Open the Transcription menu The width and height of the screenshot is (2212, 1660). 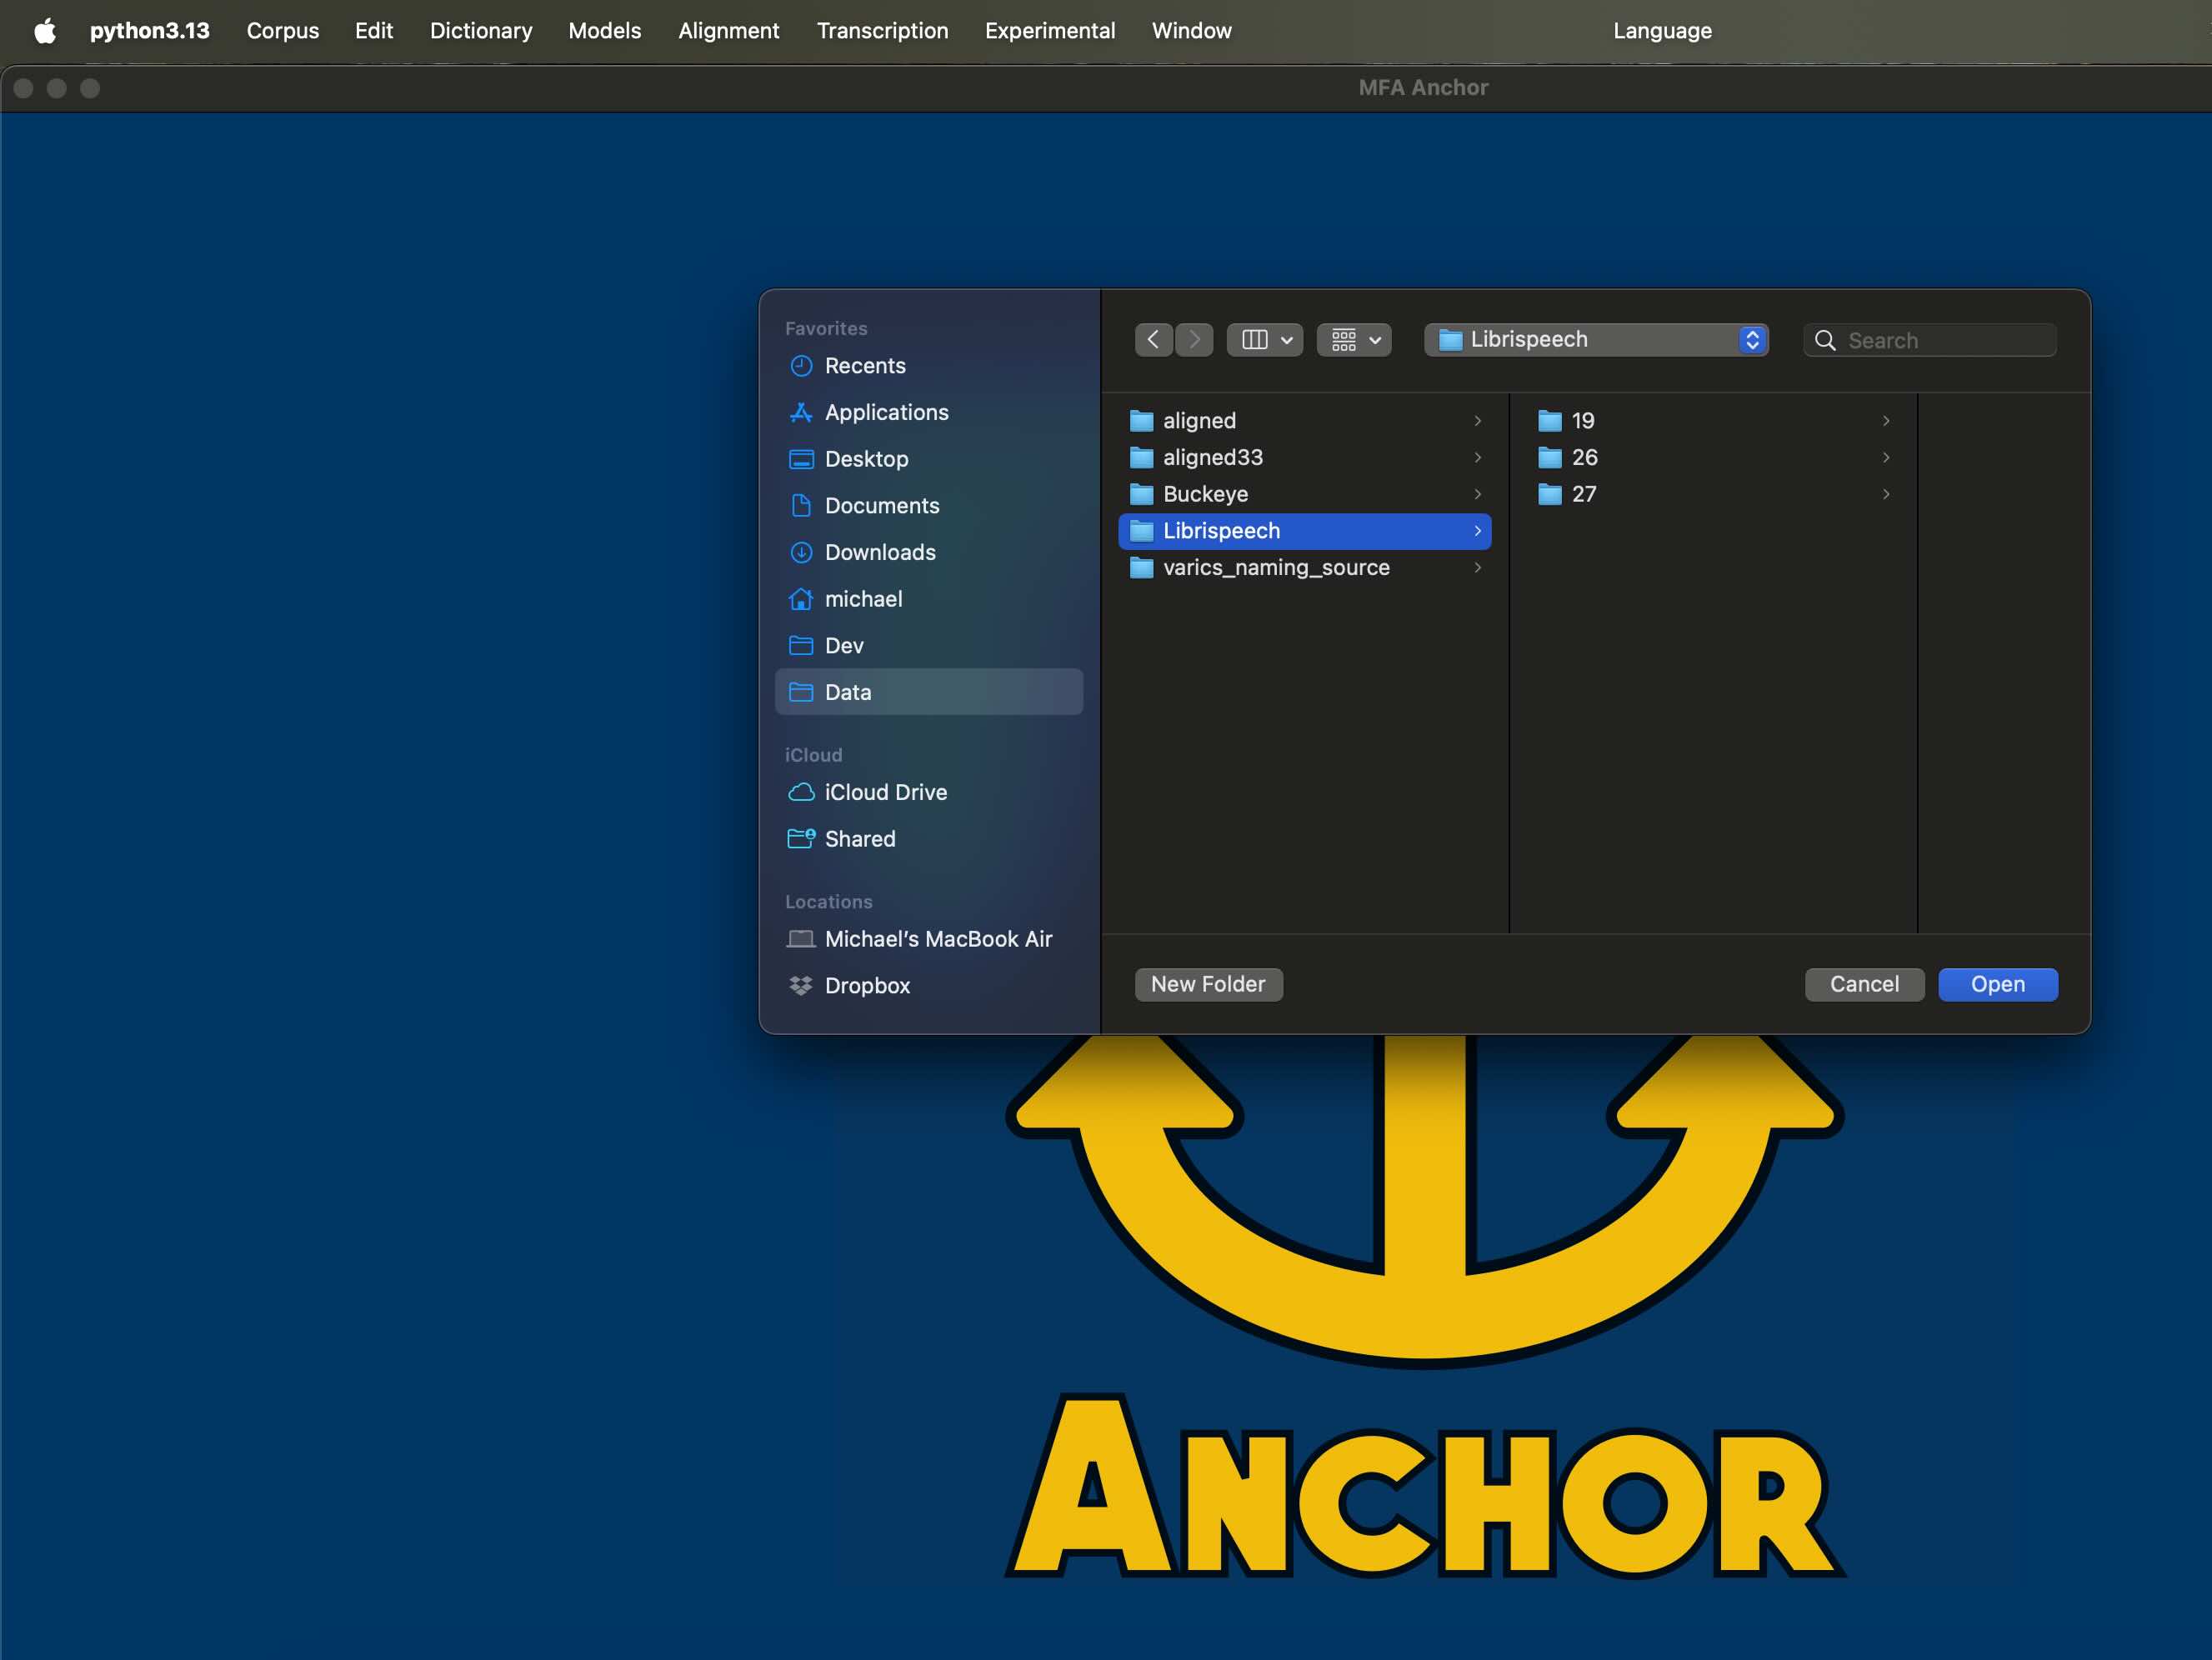coord(882,31)
